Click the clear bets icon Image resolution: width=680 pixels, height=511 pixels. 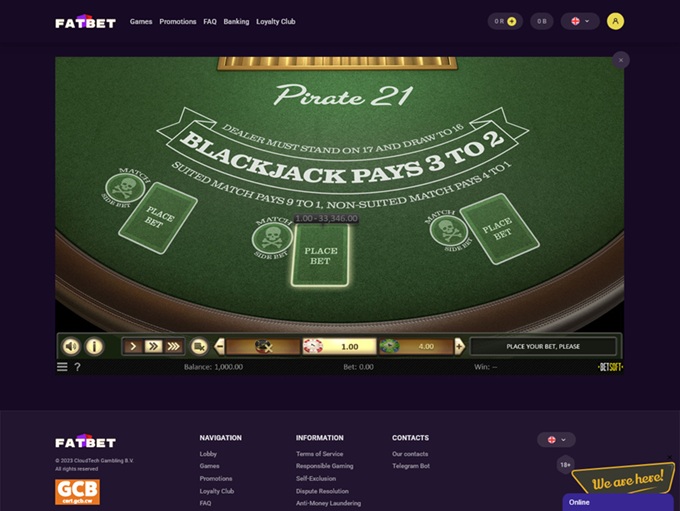[199, 346]
